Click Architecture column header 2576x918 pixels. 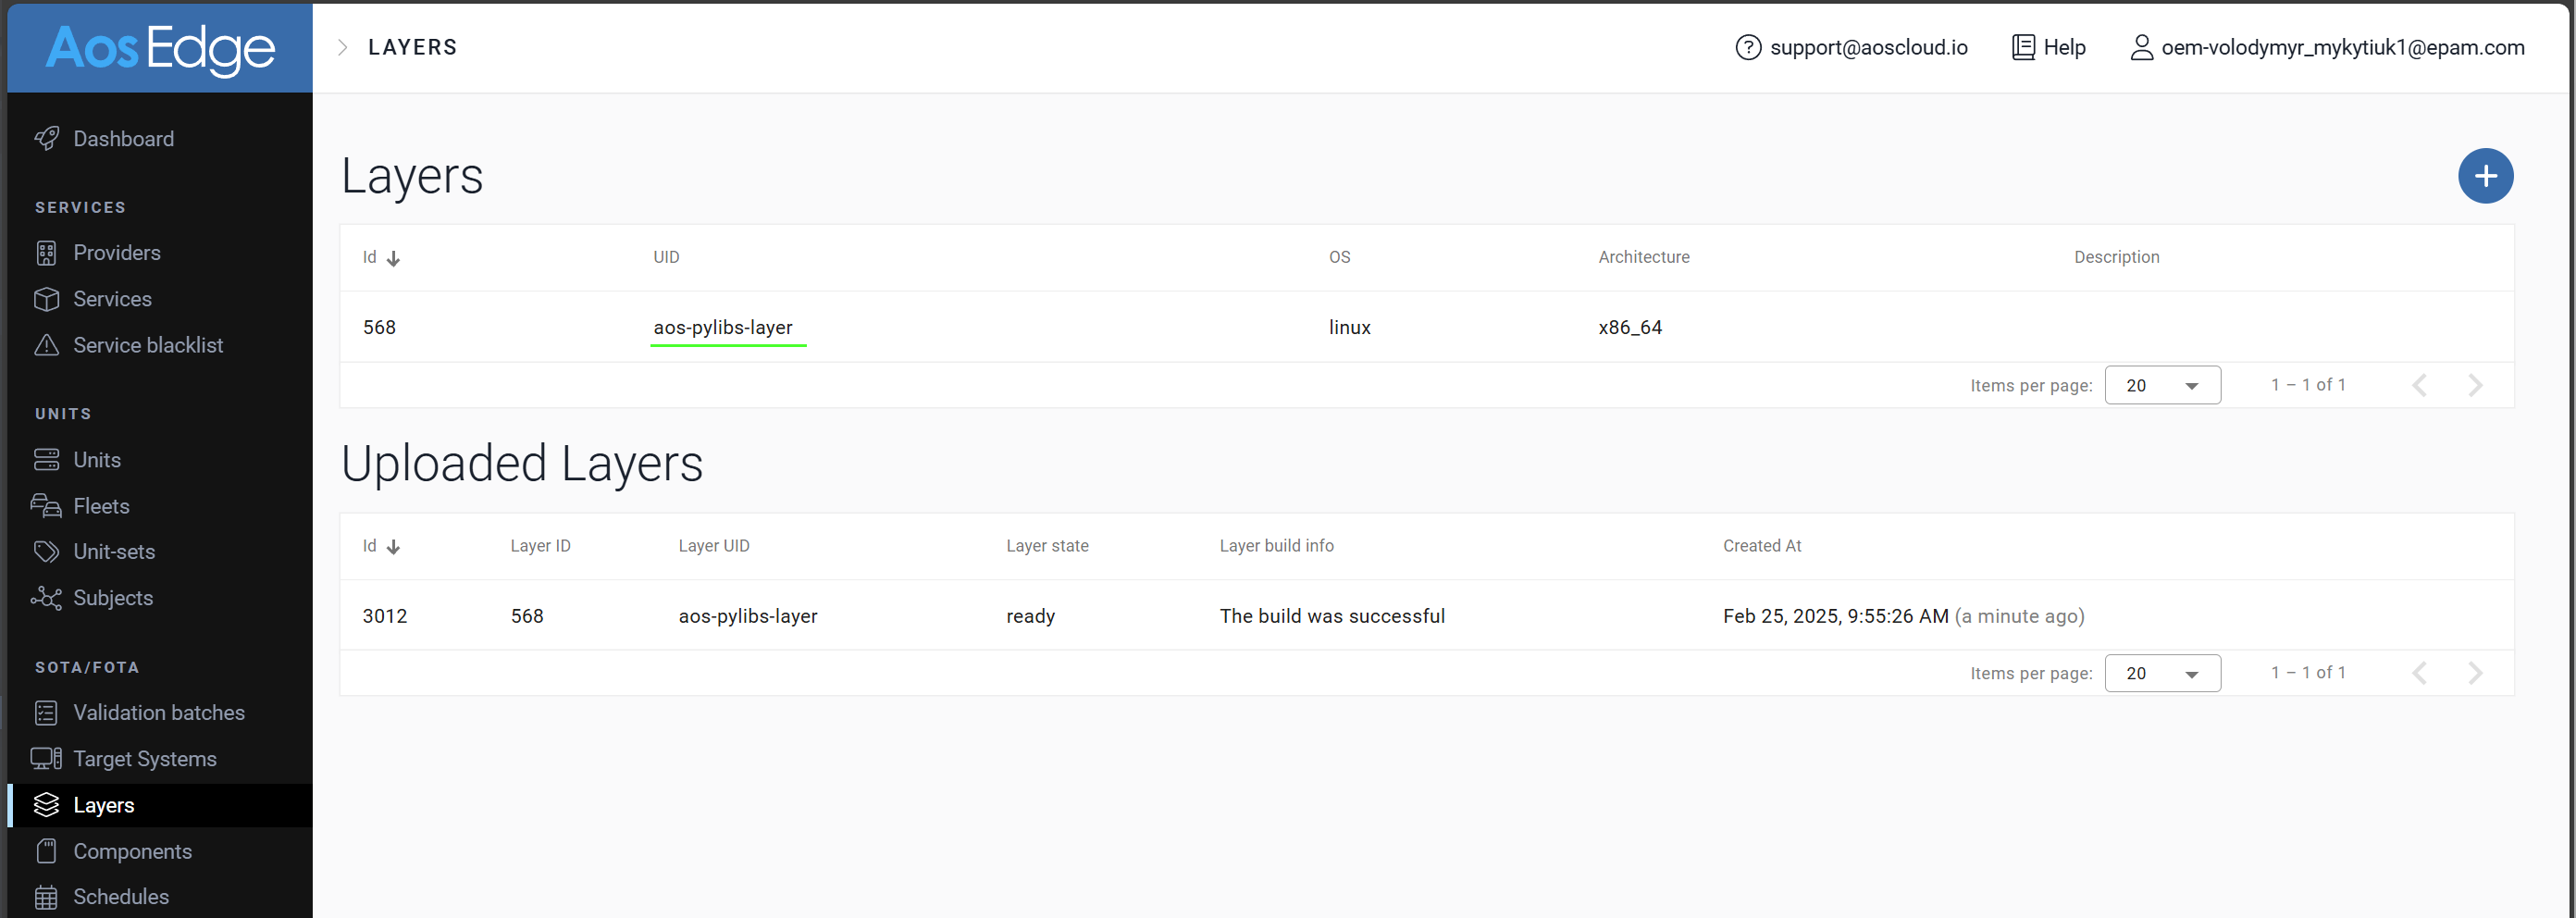click(1643, 257)
